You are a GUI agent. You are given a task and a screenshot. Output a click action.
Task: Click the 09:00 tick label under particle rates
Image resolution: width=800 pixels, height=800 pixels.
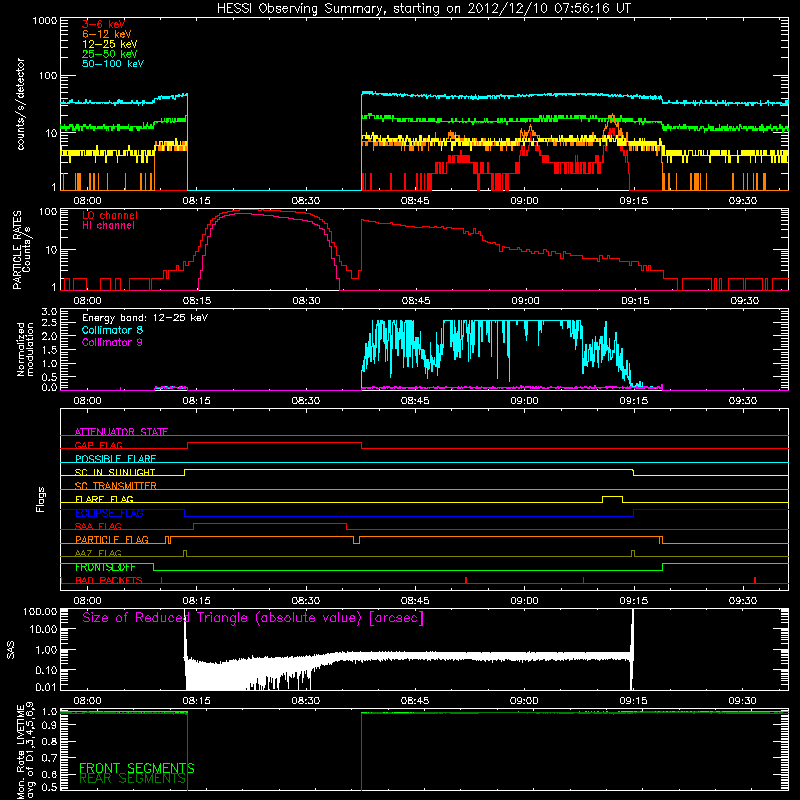(x=525, y=301)
